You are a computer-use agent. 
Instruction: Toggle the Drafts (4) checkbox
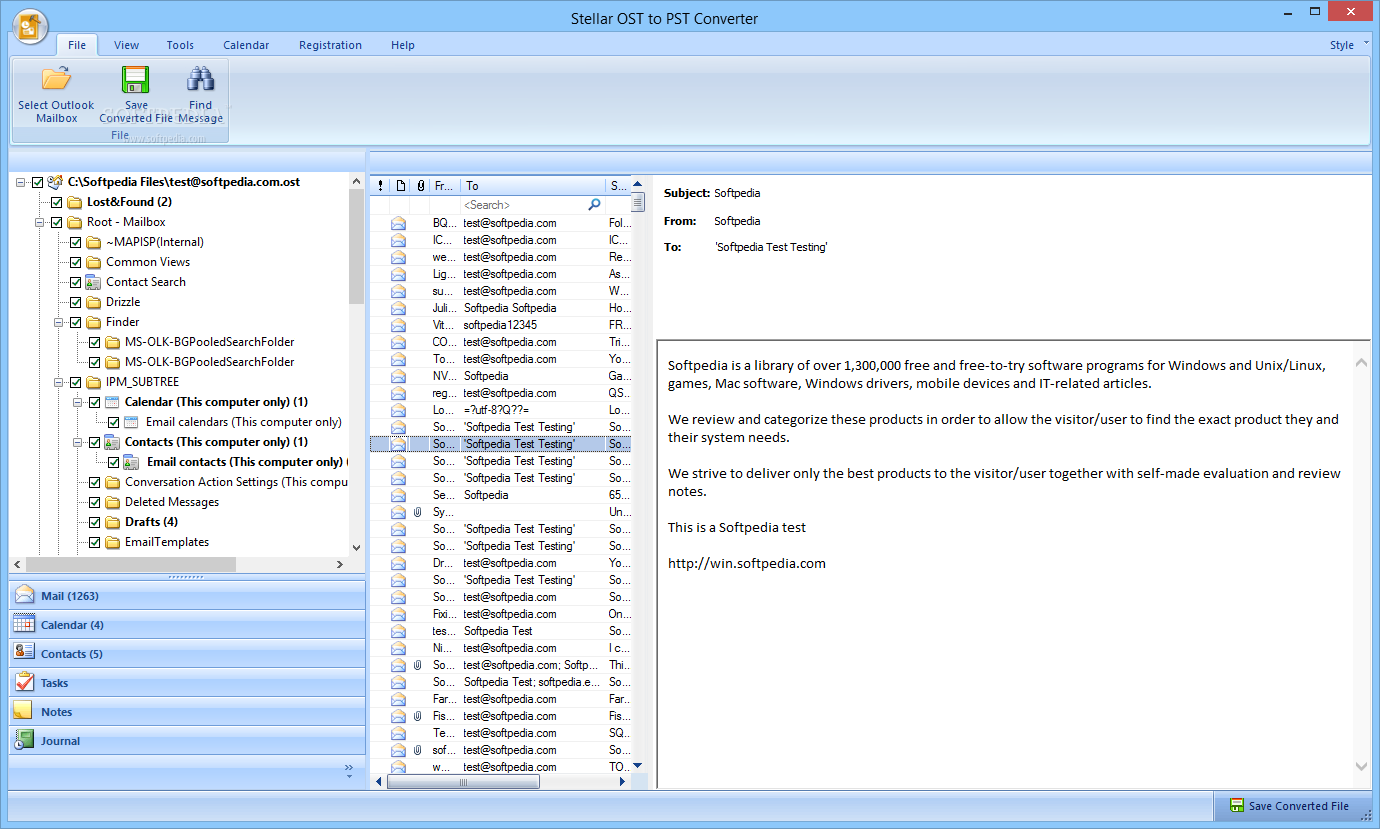[x=95, y=522]
